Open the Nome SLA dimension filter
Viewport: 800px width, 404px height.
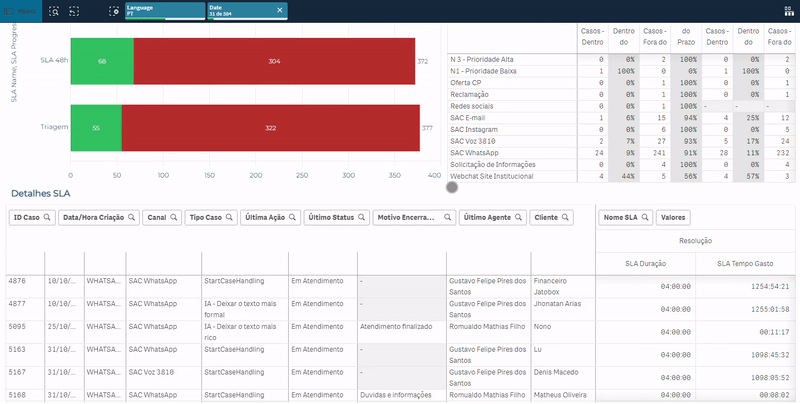coord(624,217)
